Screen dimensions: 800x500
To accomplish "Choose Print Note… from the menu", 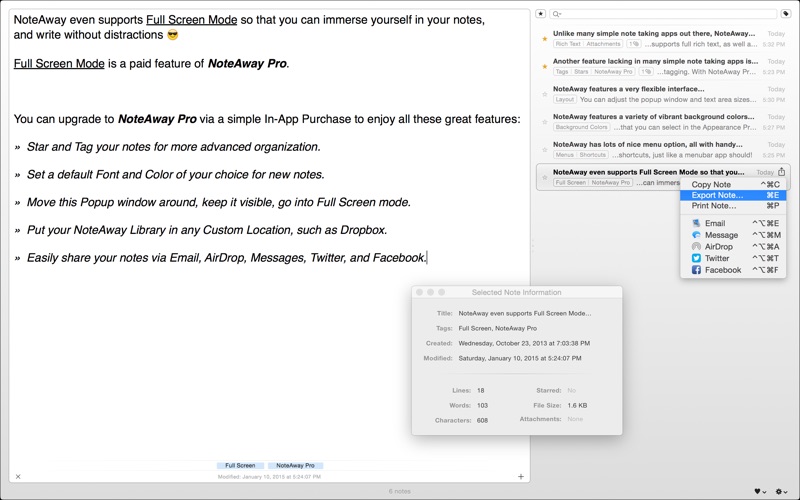I will pos(733,206).
